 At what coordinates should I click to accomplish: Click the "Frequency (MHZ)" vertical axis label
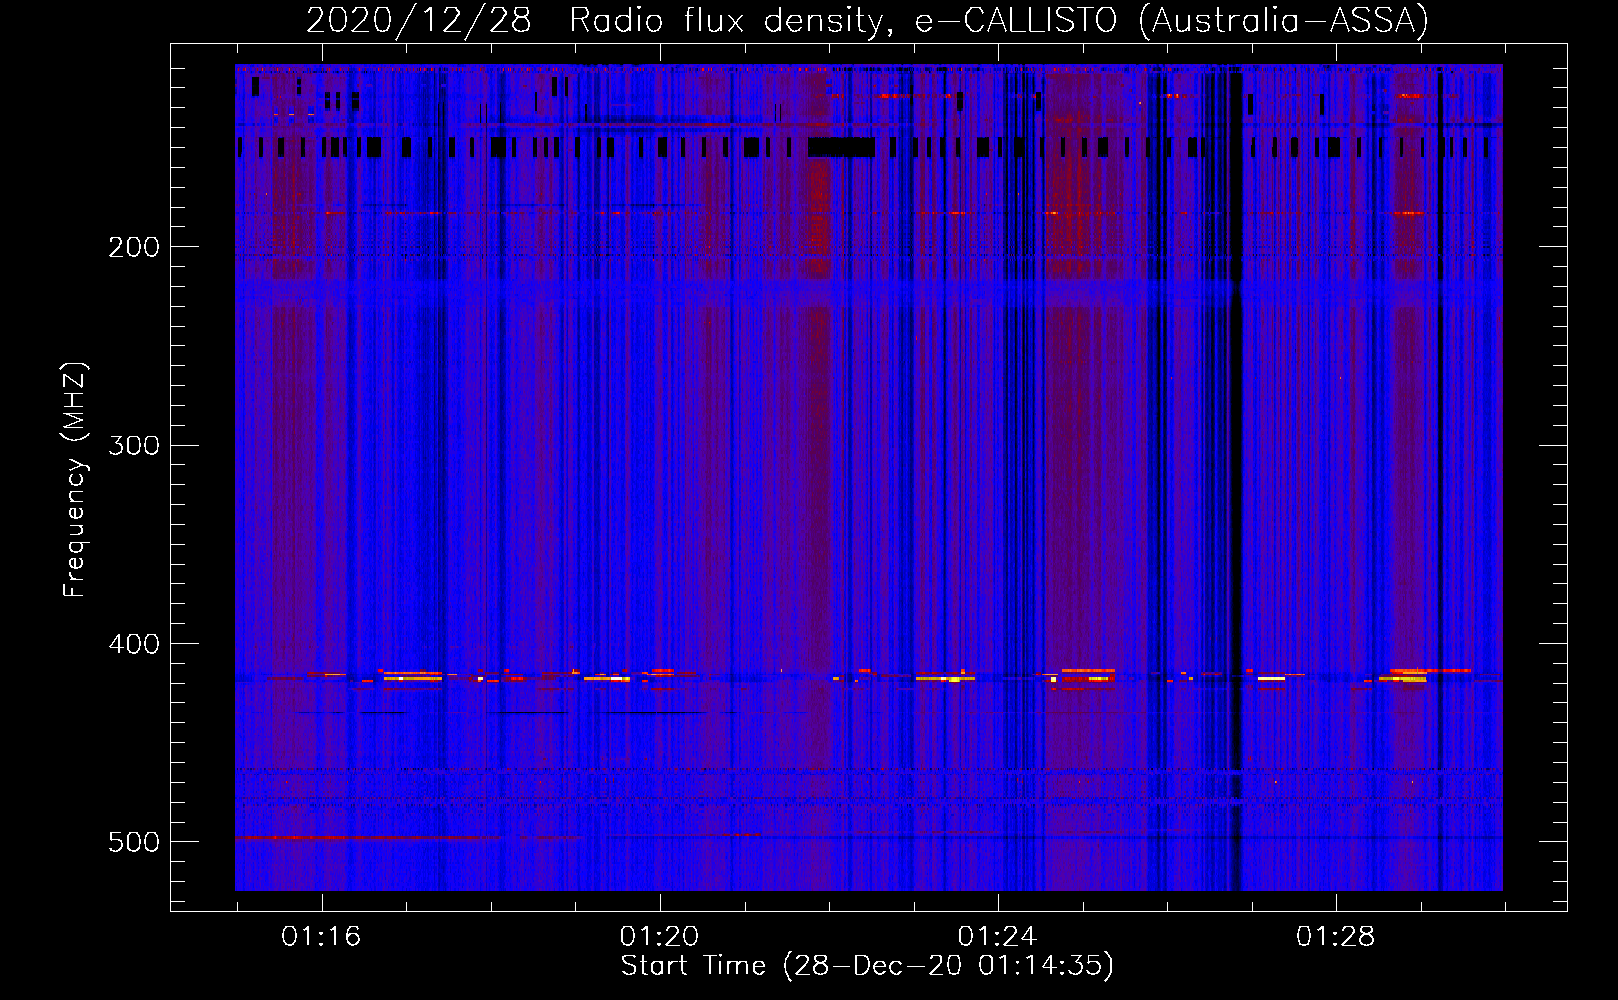pyautogui.click(x=75, y=480)
